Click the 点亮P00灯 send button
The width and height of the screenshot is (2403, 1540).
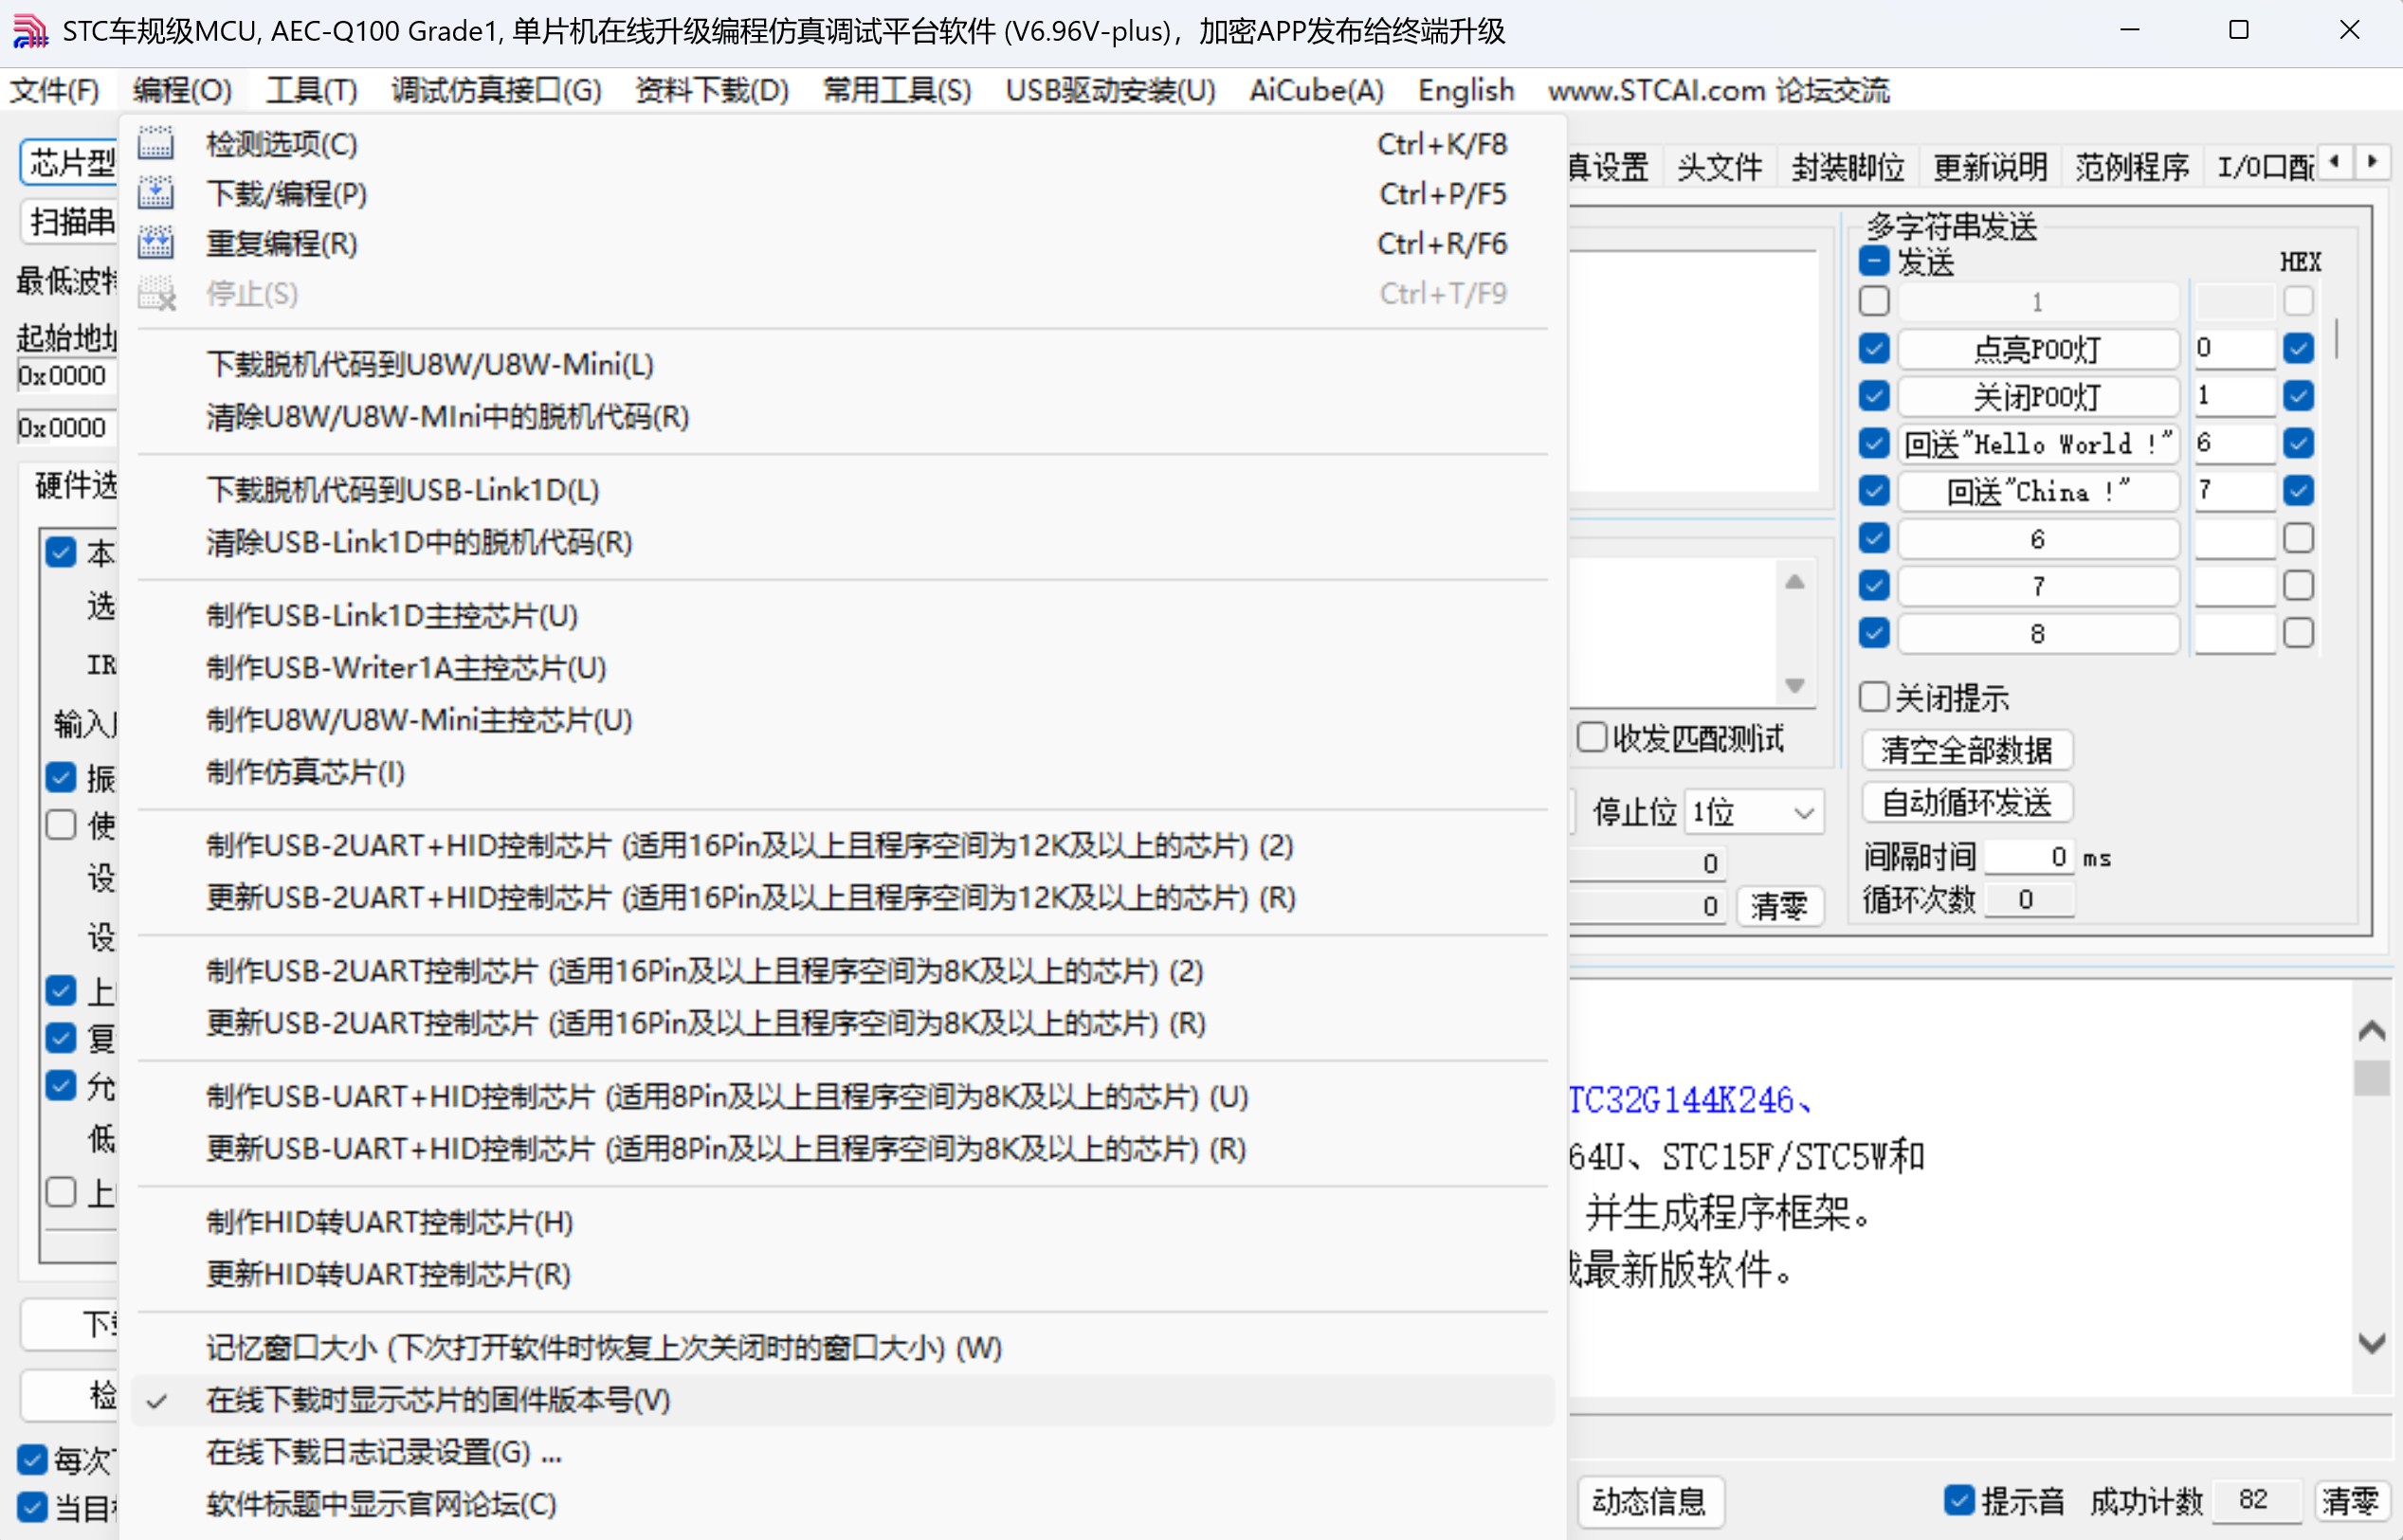click(2037, 349)
